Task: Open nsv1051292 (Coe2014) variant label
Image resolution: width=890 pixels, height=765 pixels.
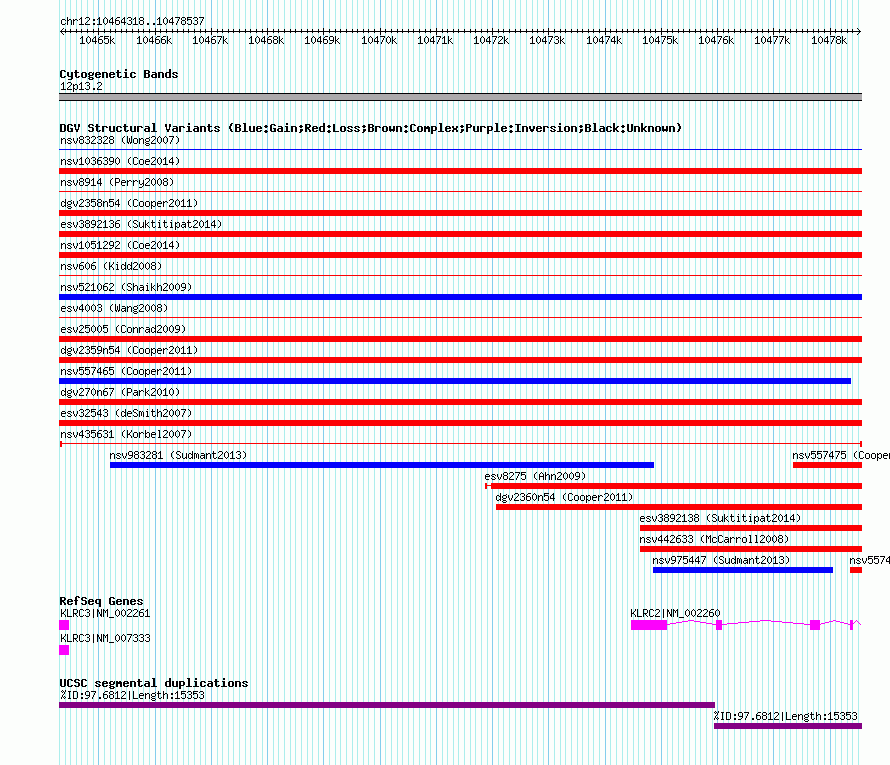Action: pos(120,245)
